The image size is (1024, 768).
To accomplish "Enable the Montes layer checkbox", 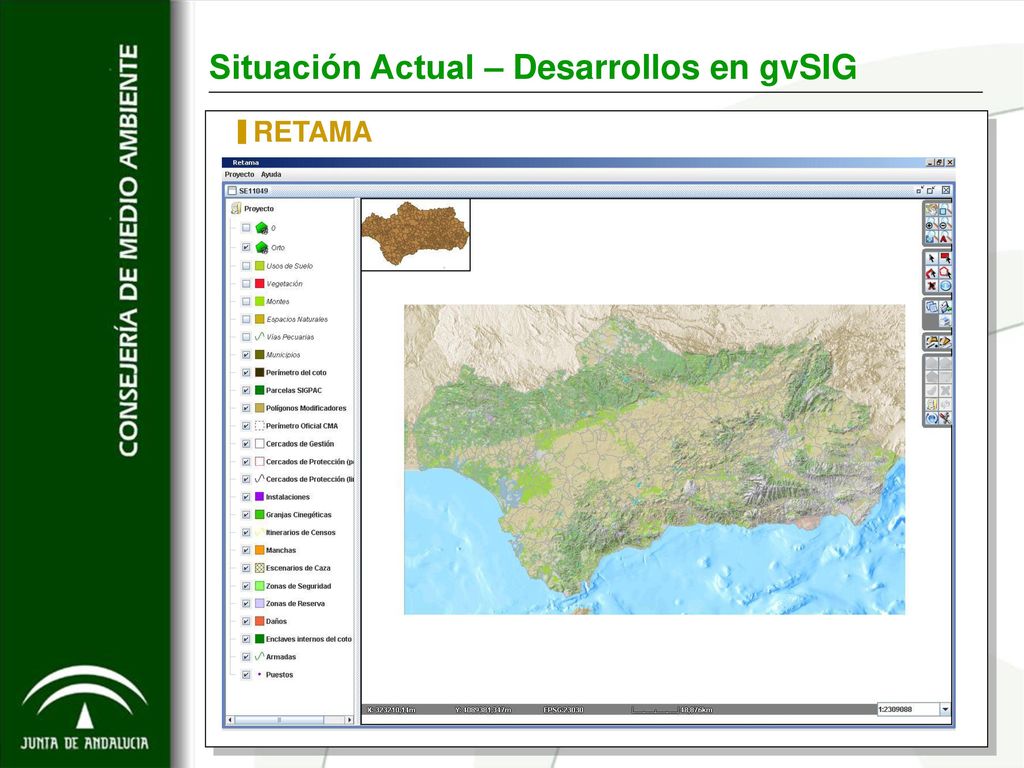I will point(246,301).
